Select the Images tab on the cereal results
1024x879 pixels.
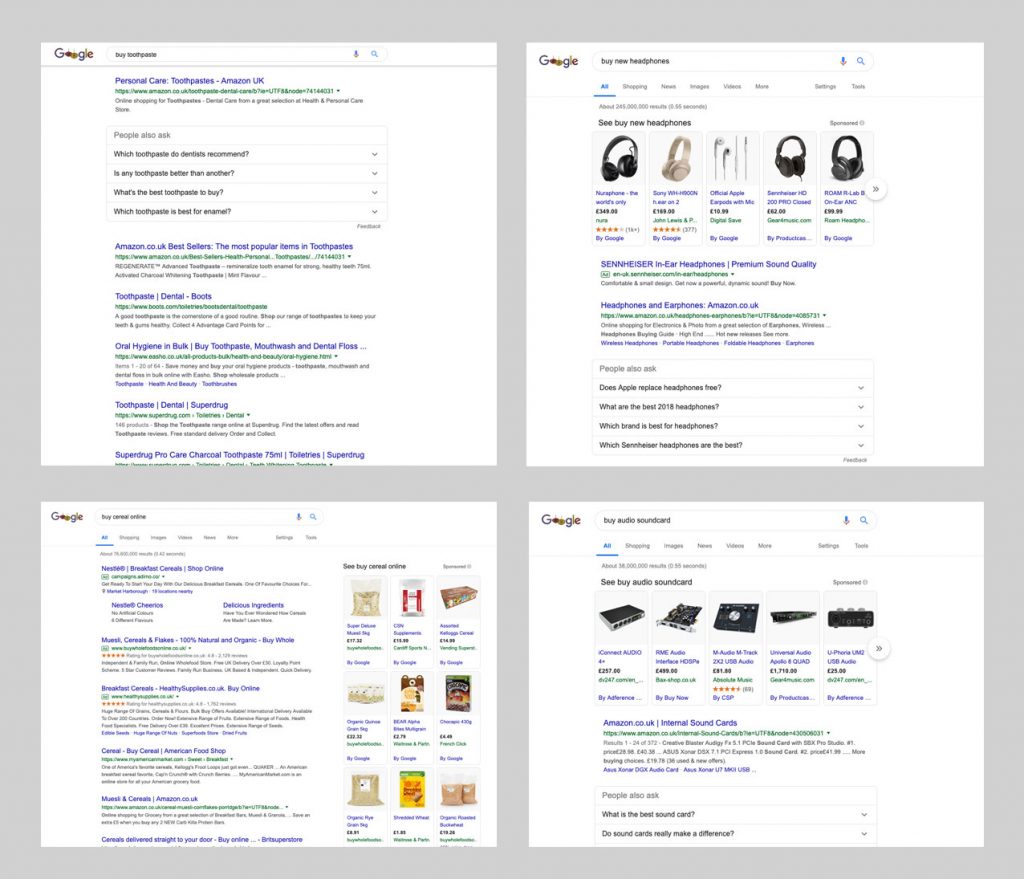(x=156, y=537)
